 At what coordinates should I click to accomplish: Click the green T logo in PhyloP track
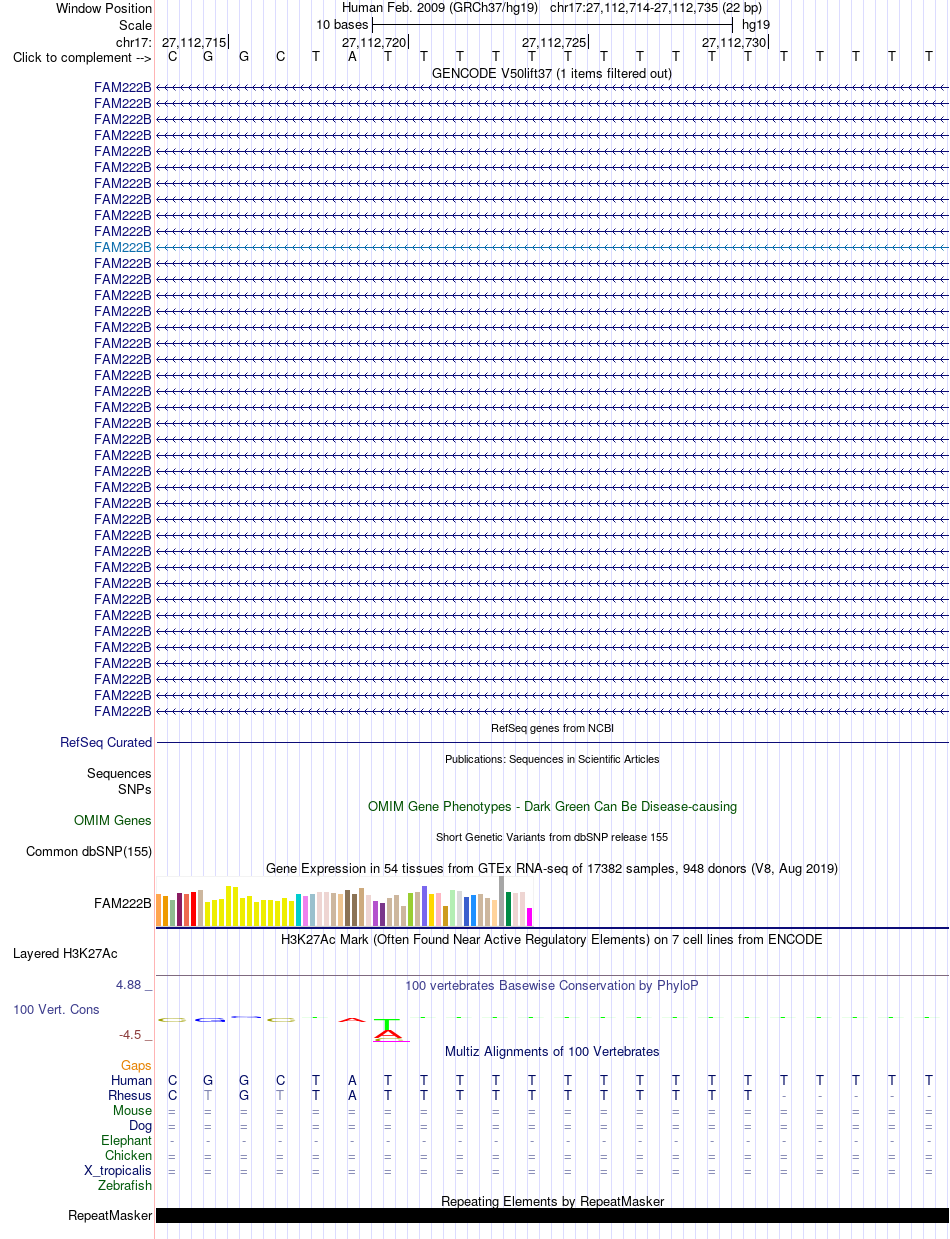coord(388,1024)
